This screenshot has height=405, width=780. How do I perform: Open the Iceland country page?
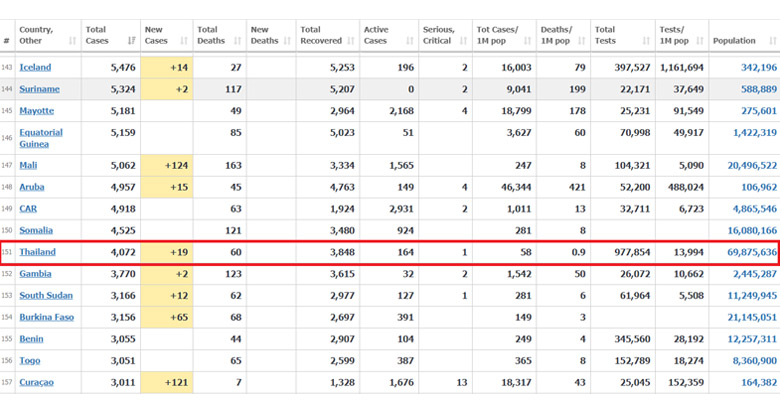point(35,67)
